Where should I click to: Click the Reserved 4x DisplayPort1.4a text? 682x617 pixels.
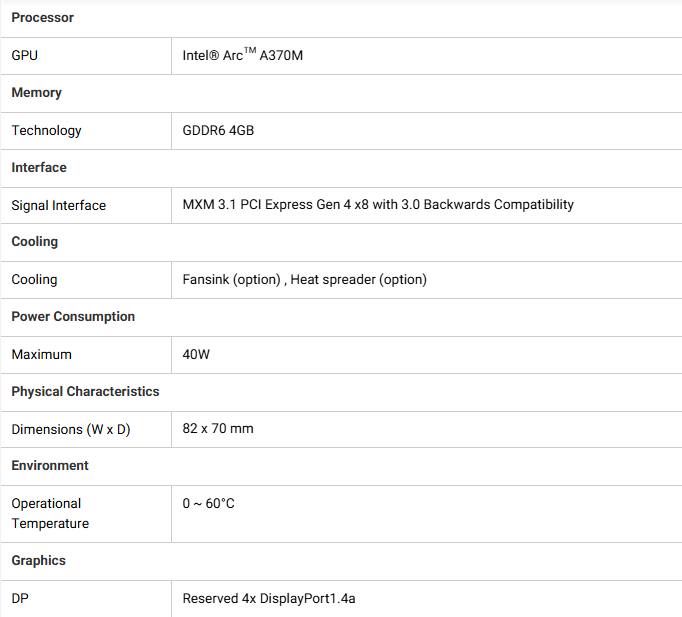(269, 599)
